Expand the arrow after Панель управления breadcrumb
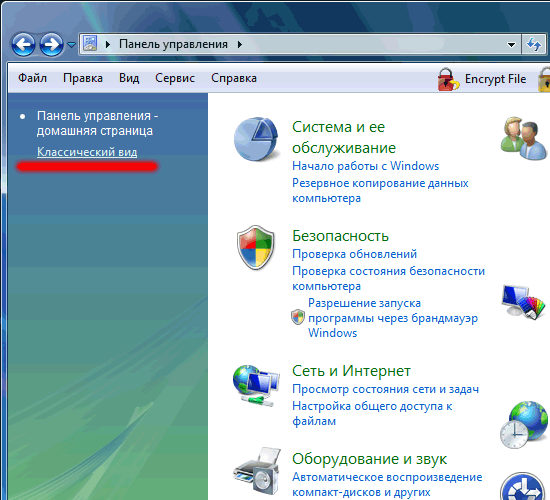 [x=240, y=45]
